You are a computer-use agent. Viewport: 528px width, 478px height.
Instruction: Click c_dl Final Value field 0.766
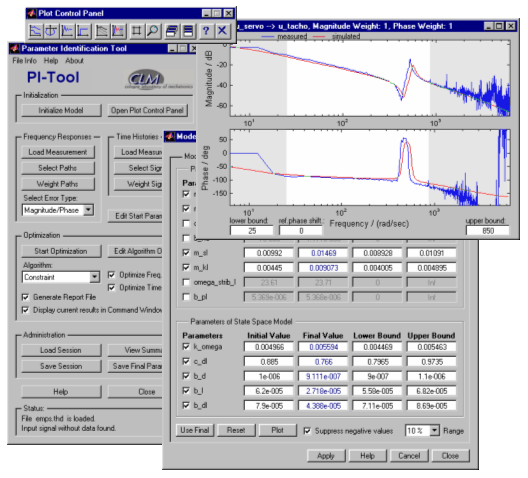point(323,362)
